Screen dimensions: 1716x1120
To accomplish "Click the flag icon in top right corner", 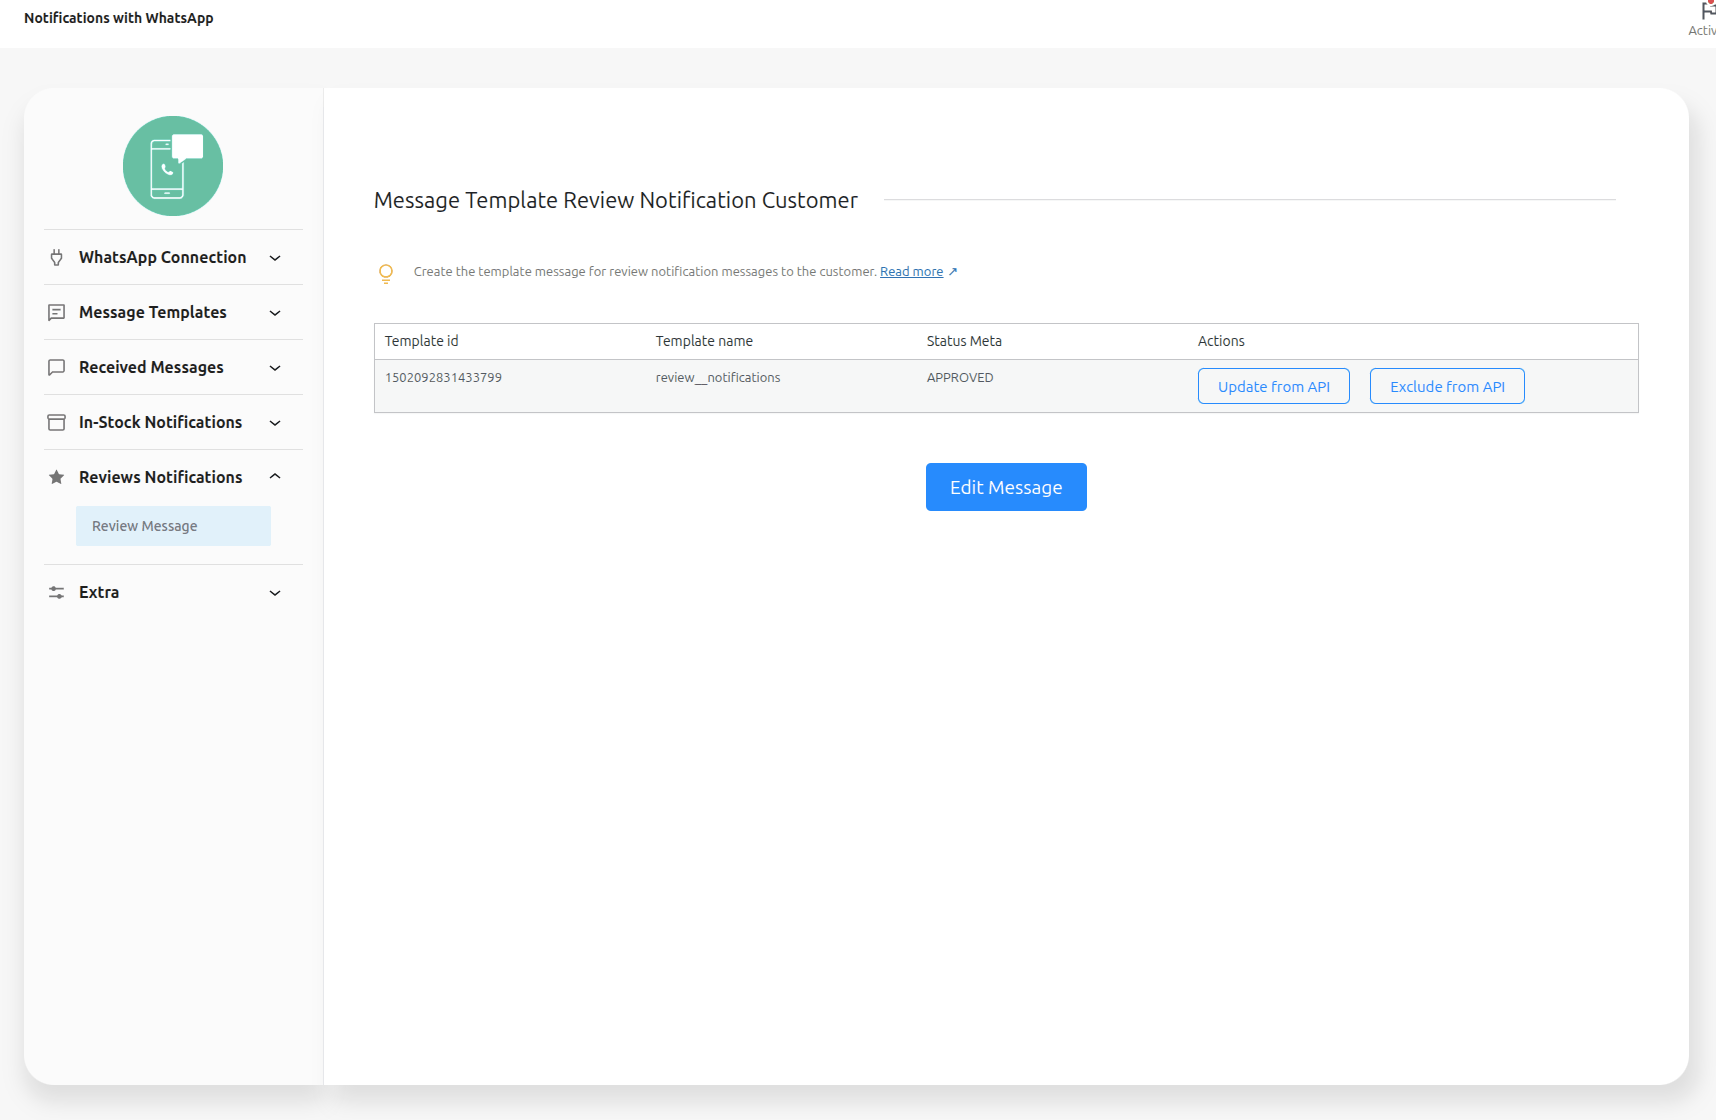I will click(x=1707, y=12).
